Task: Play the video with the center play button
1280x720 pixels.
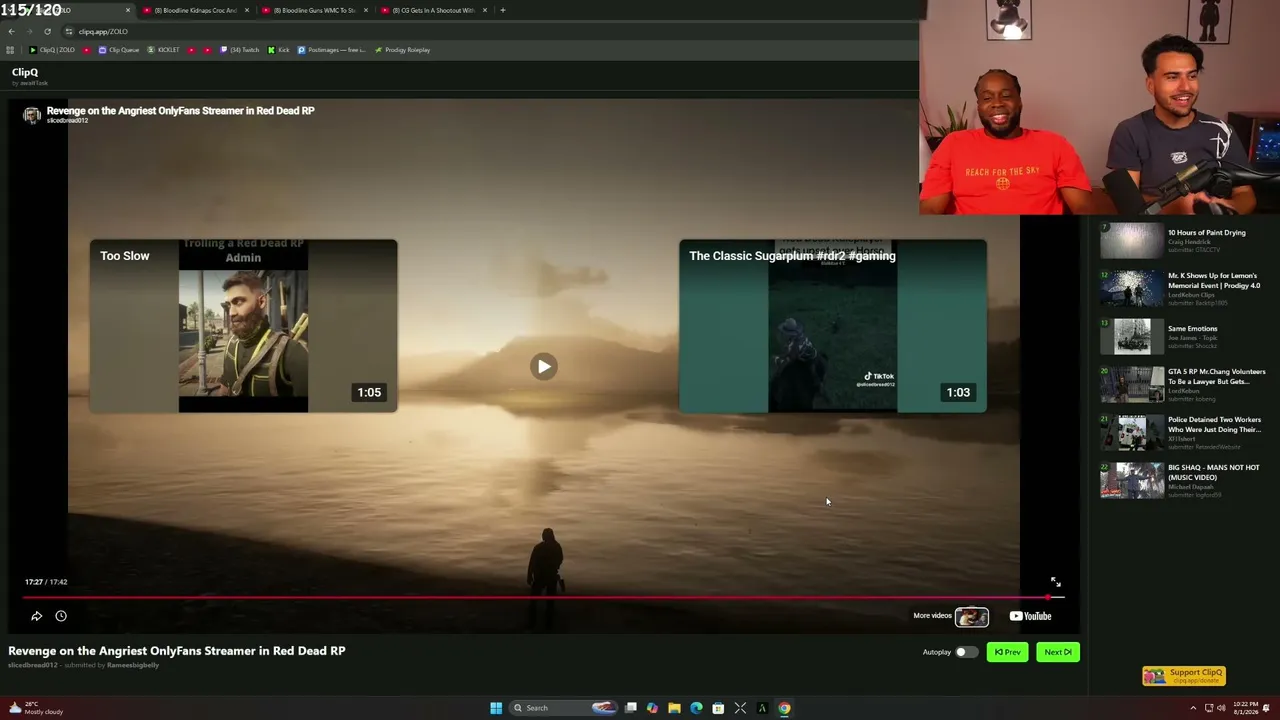Action: (543, 366)
